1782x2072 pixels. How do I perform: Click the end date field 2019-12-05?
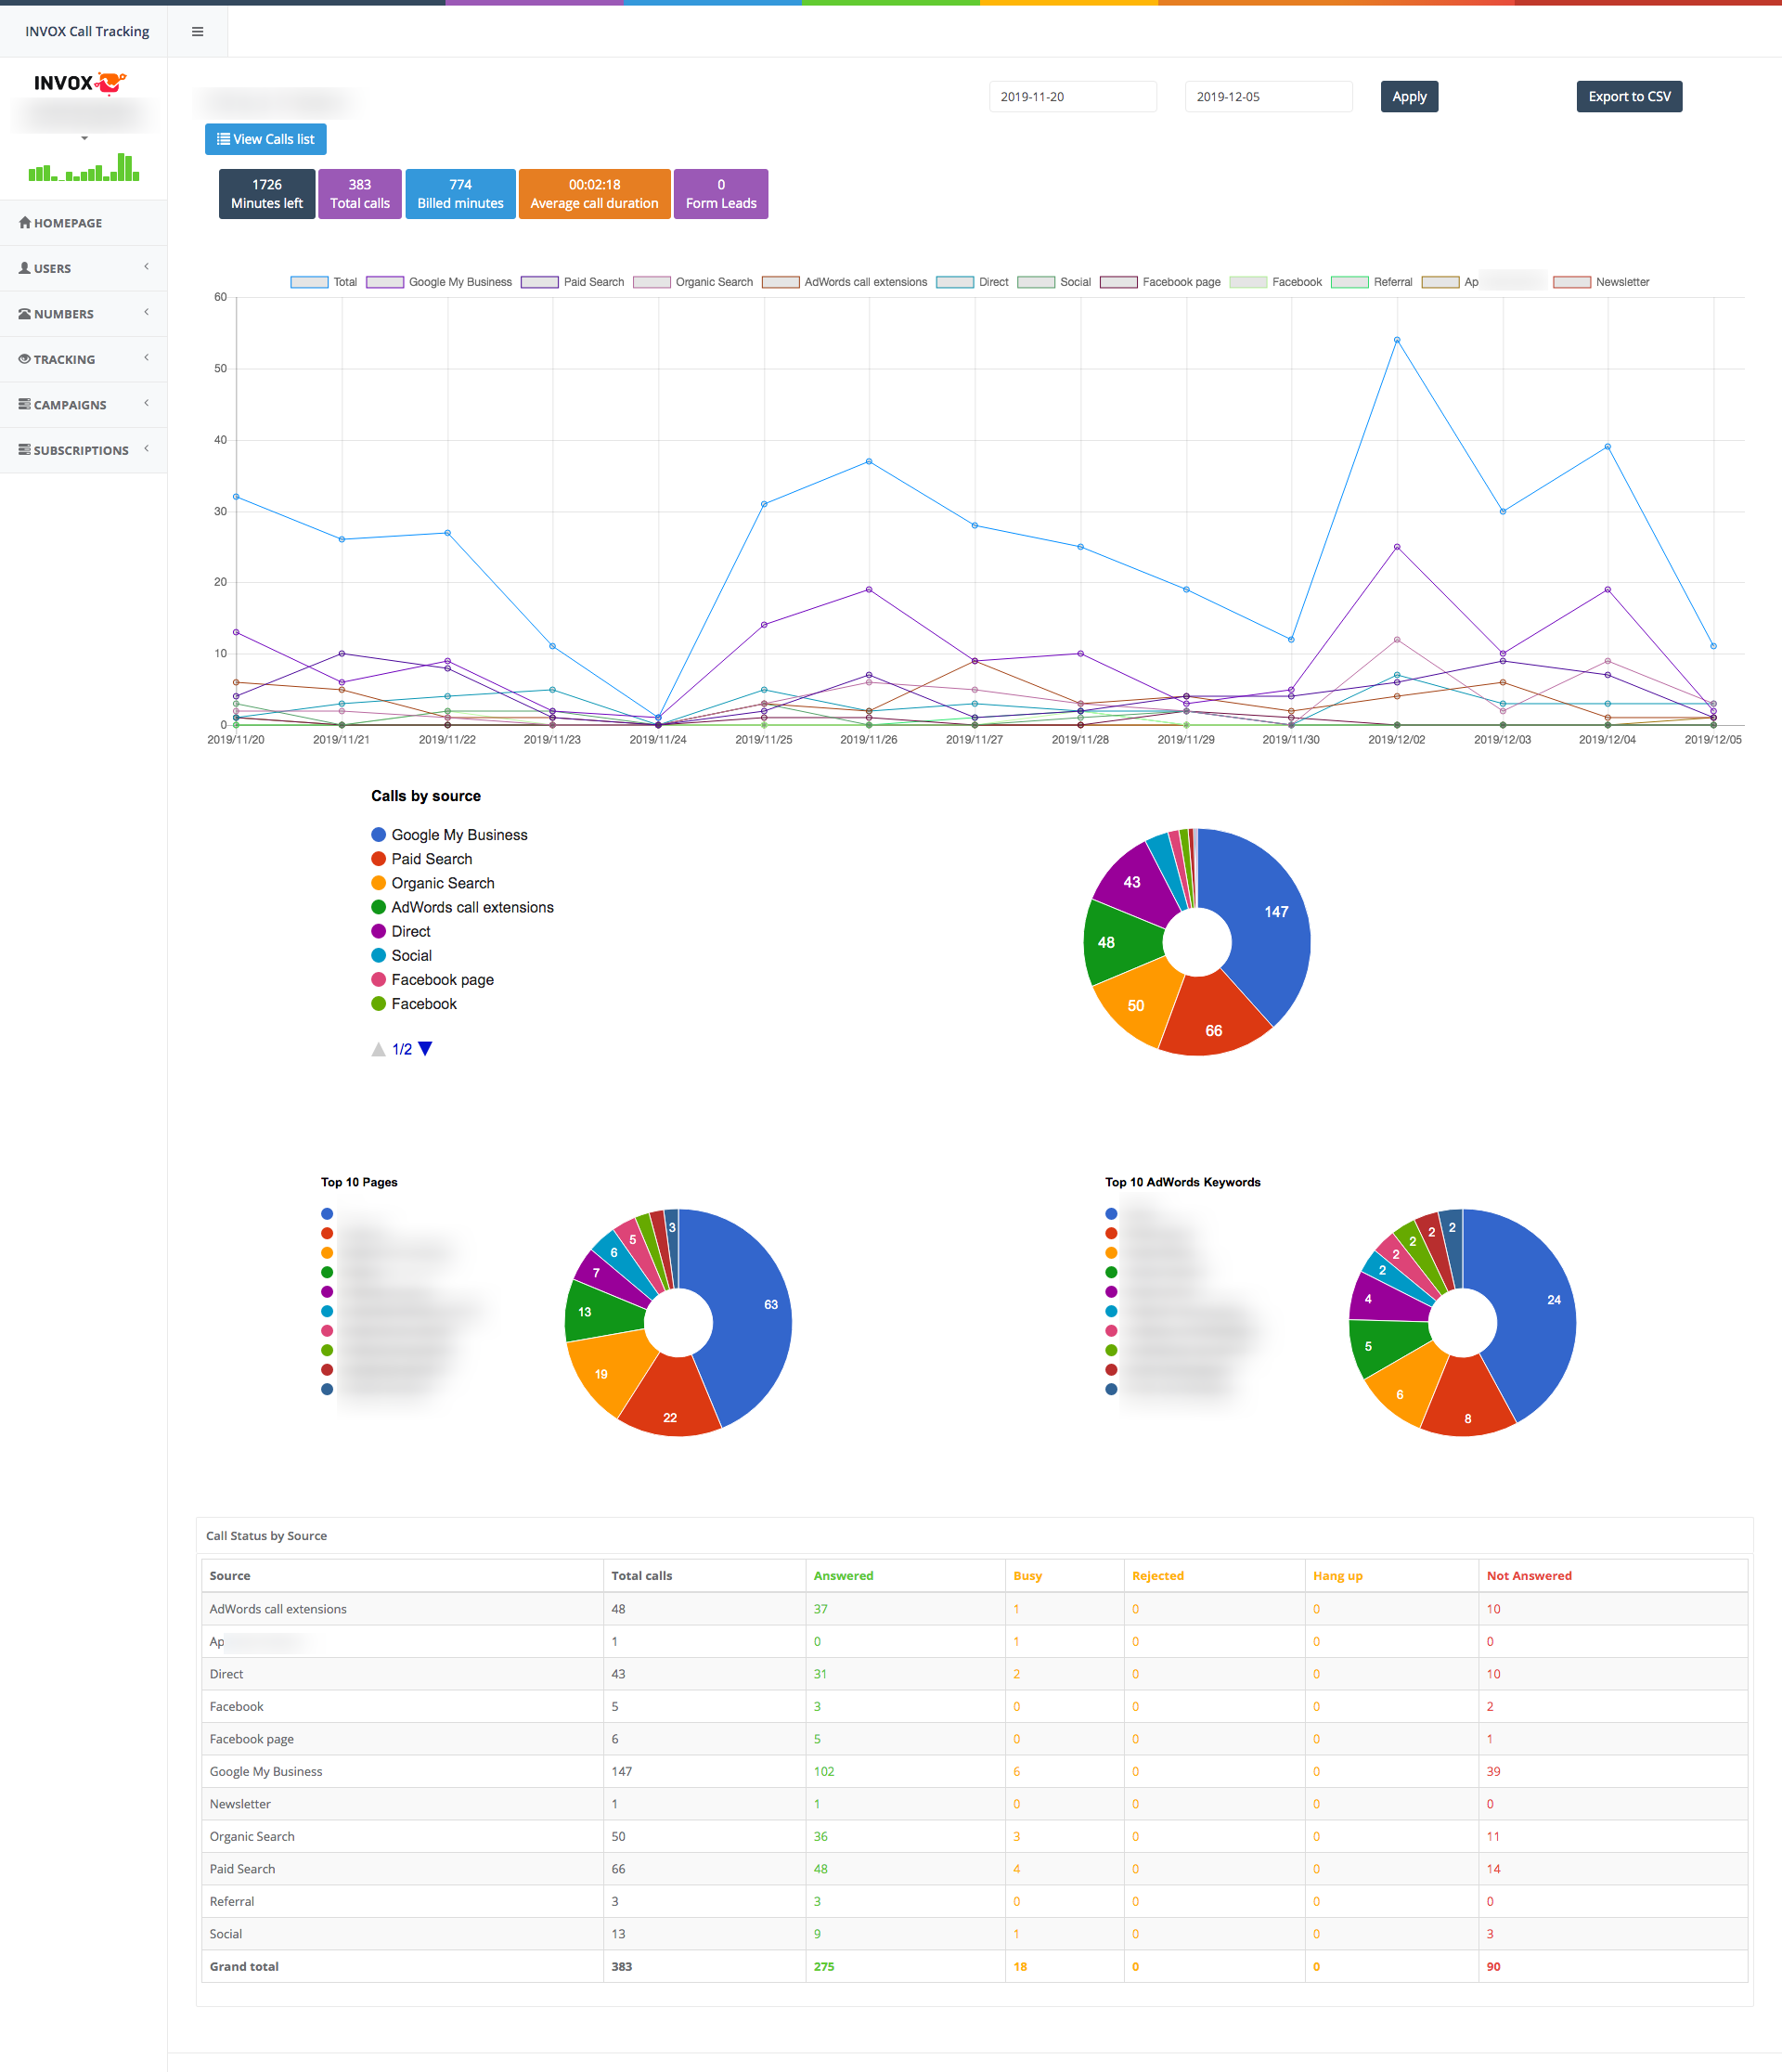pos(1269,97)
